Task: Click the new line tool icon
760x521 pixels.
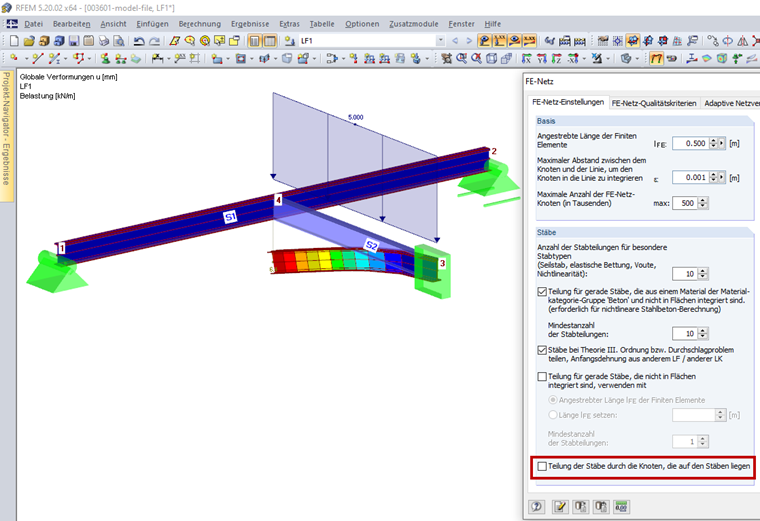Action: [x=37, y=59]
